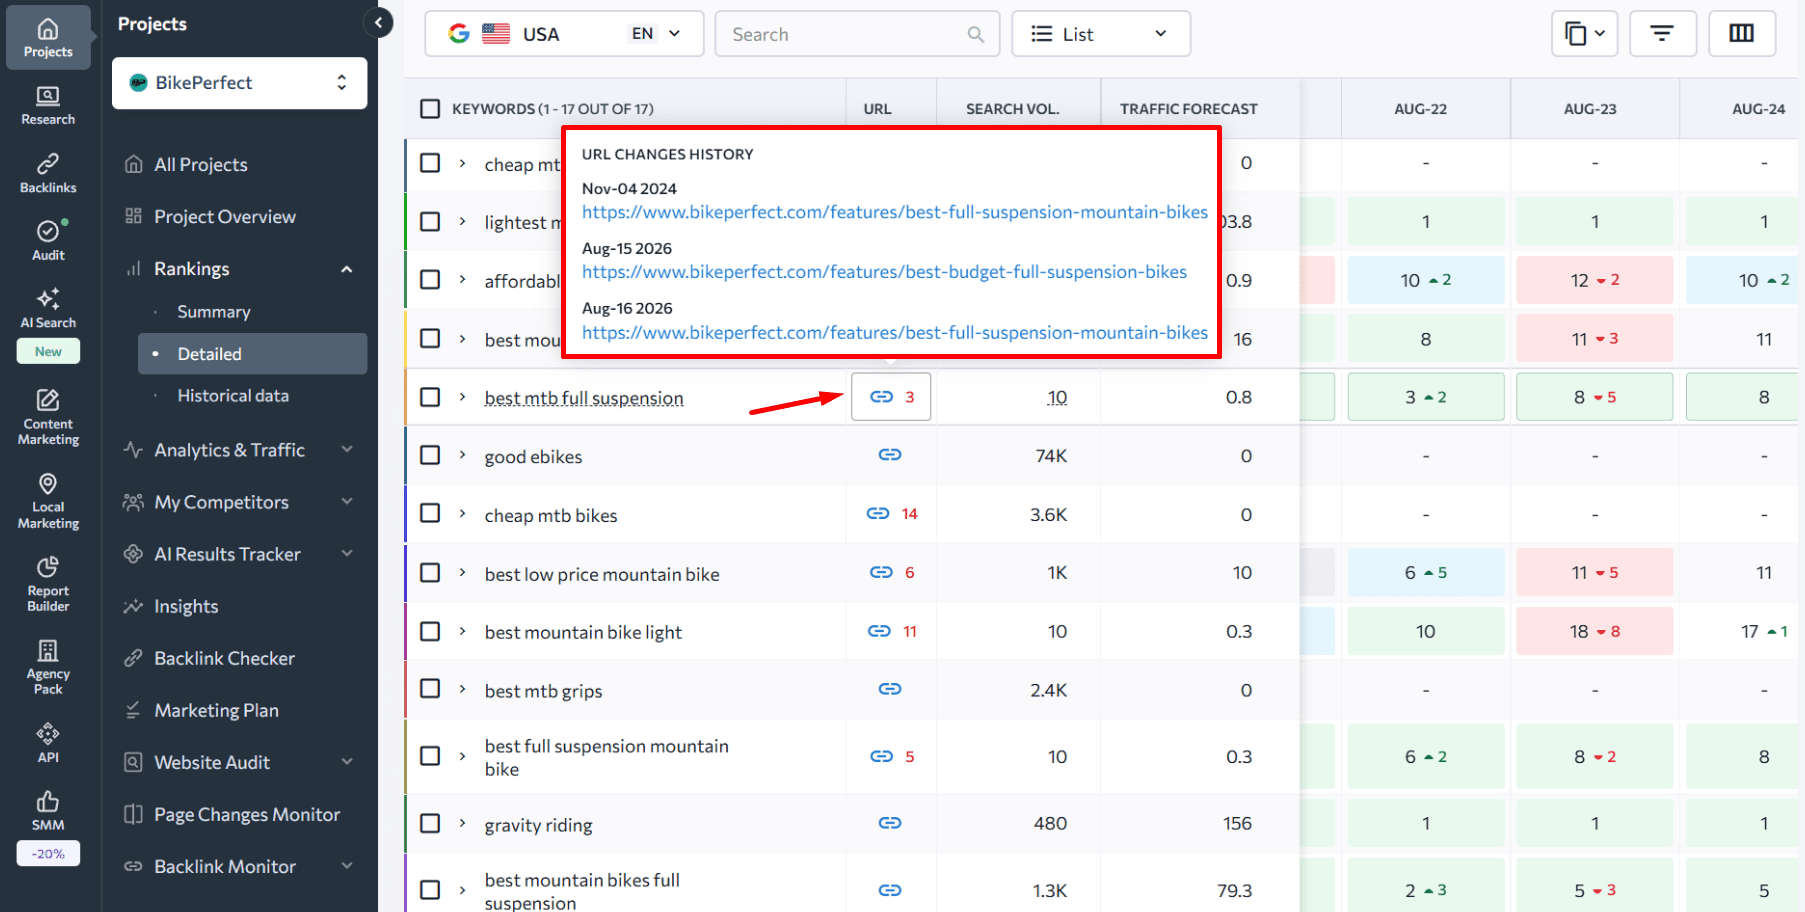Viewport: 1805px width, 912px height.
Task: Toggle the select-all KEYWORDS checkbox
Action: click(430, 108)
